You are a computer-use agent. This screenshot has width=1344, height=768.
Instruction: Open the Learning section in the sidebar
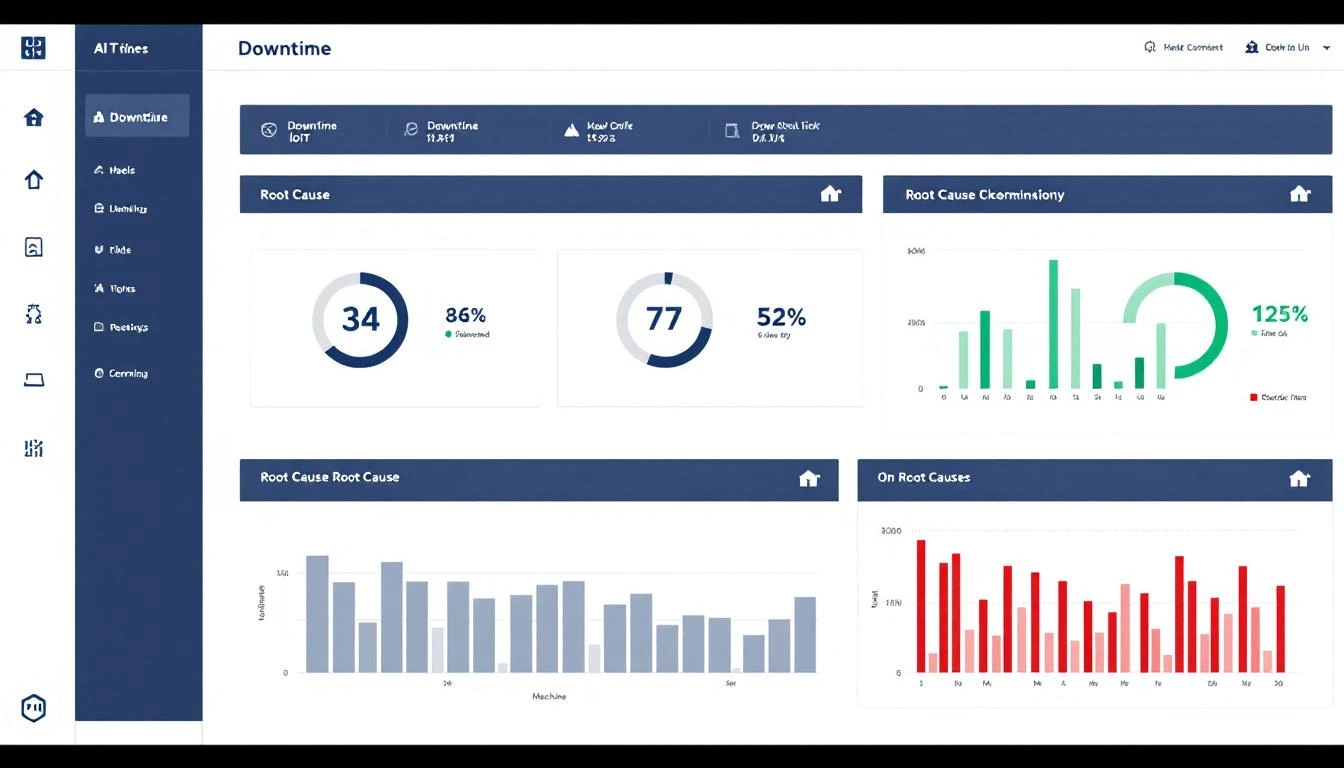(126, 208)
